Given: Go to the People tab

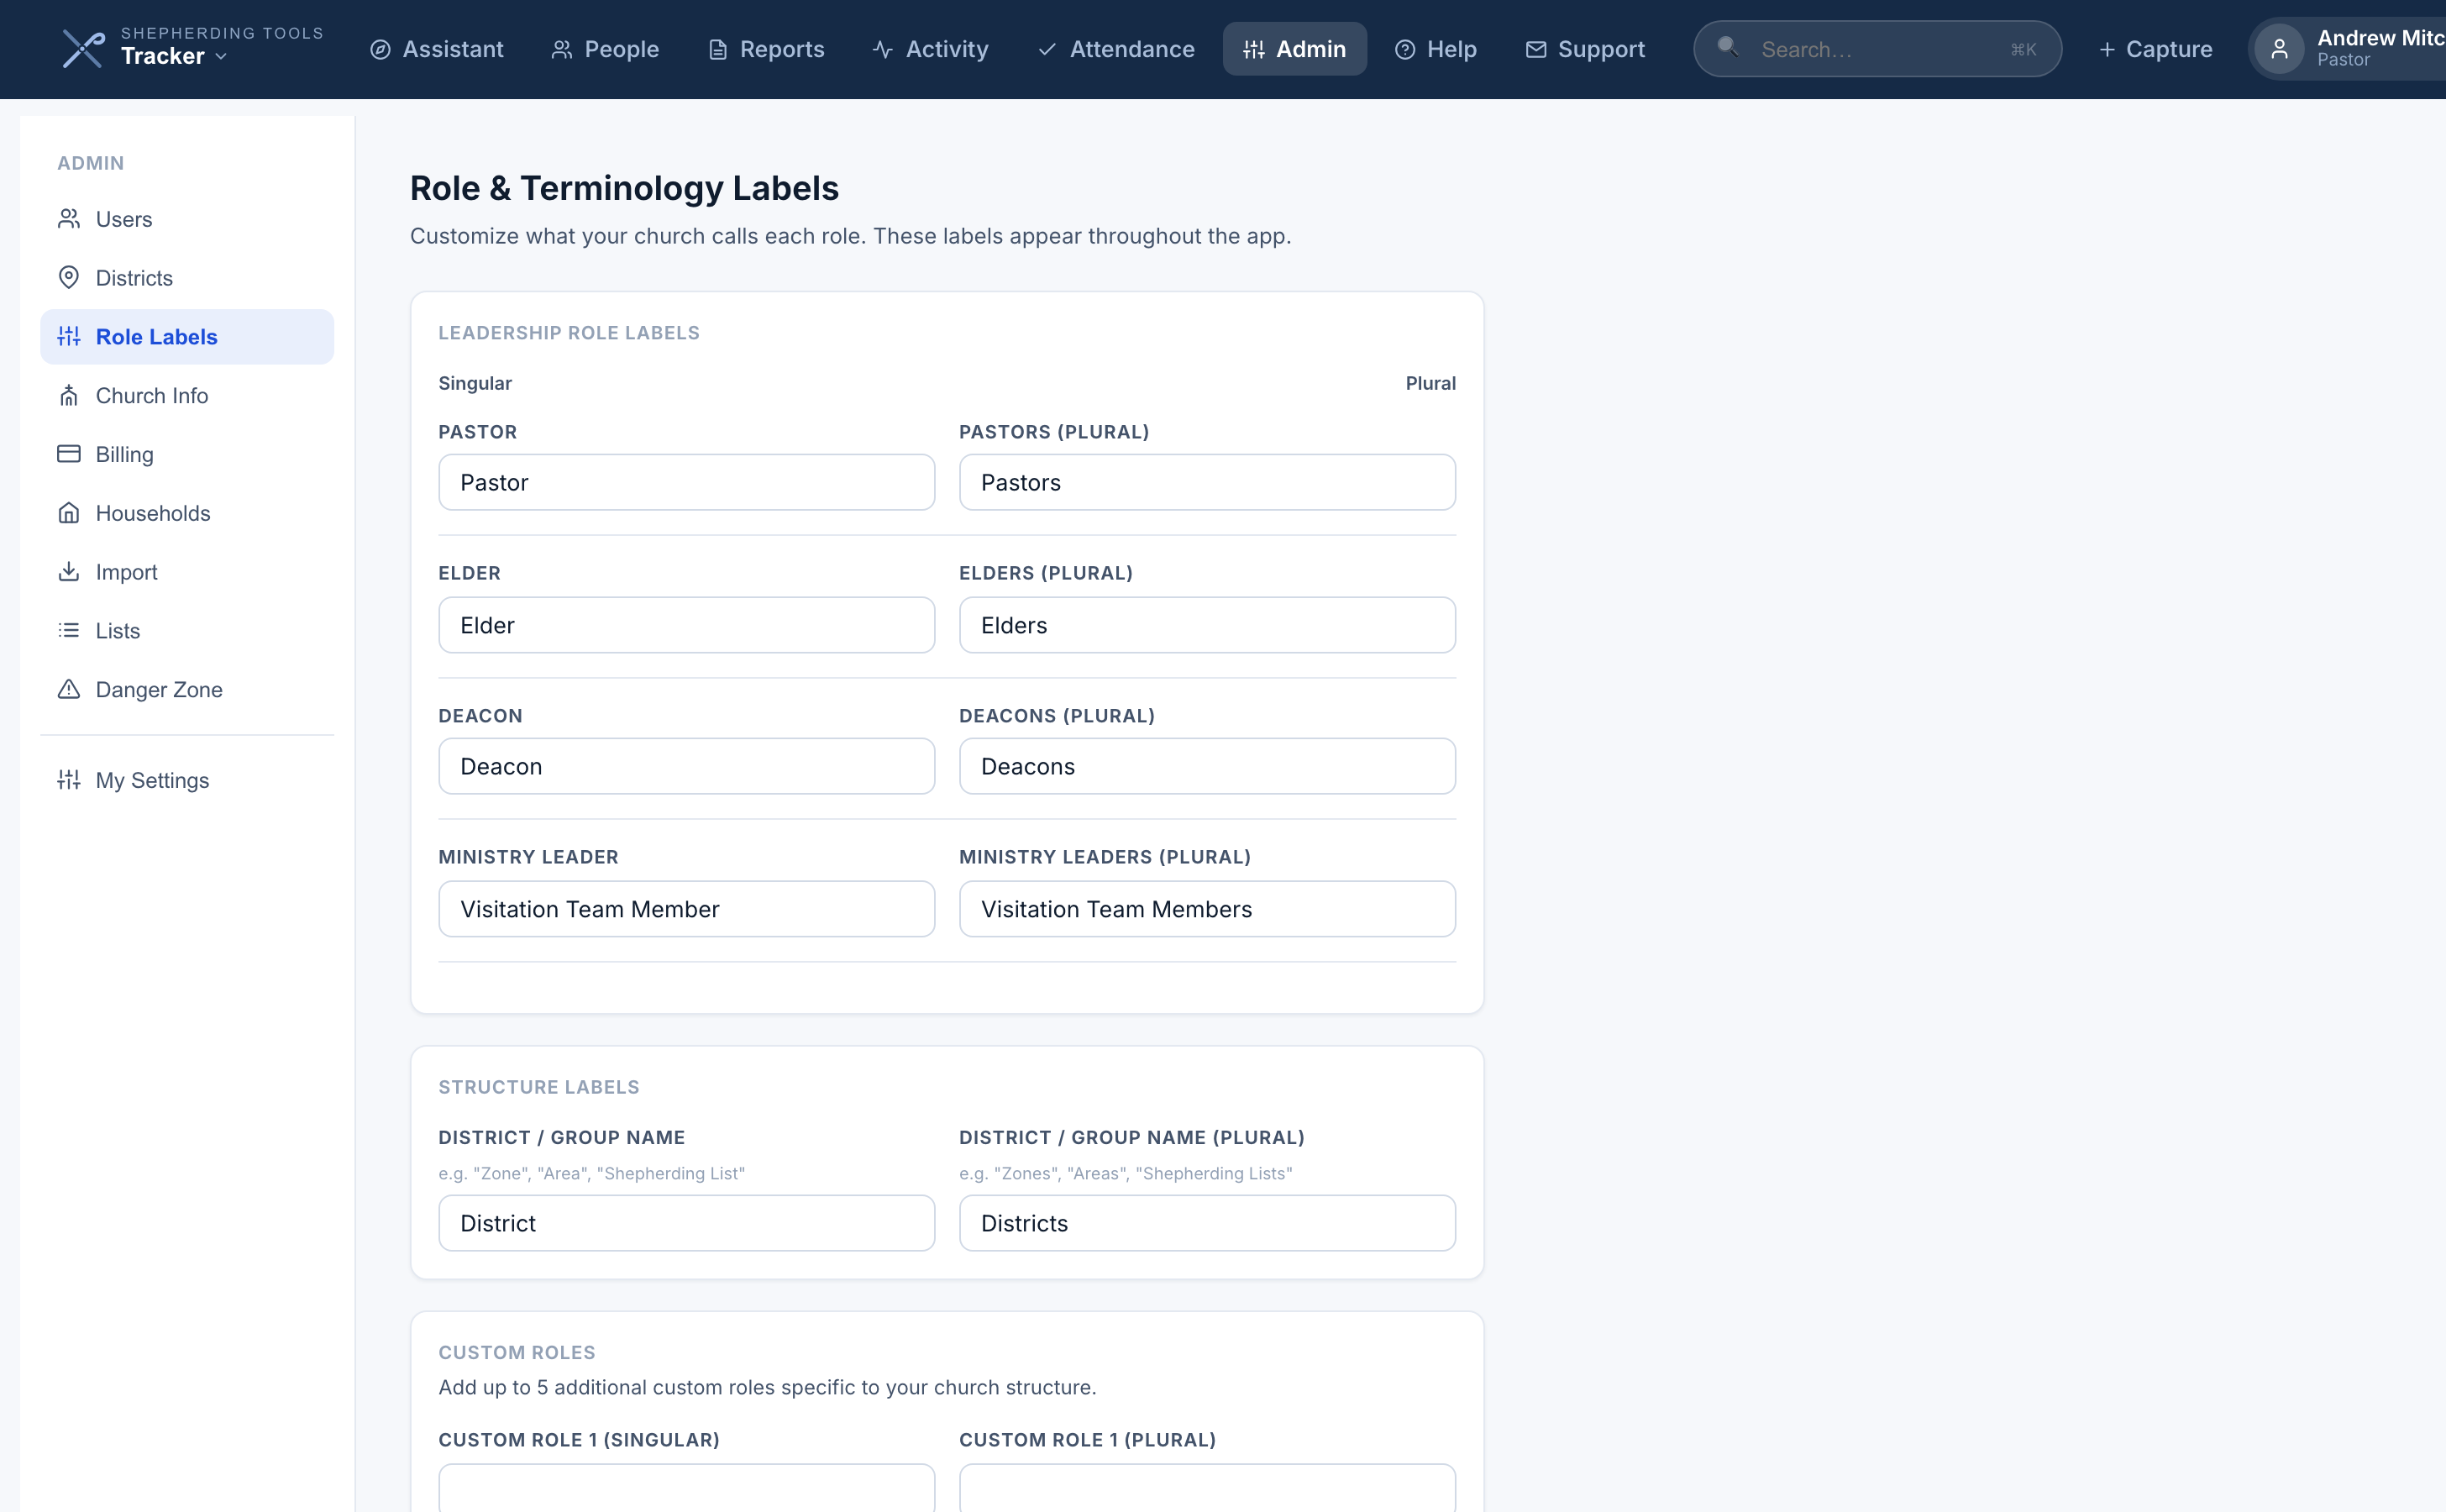Looking at the screenshot, I should tap(605, 49).
